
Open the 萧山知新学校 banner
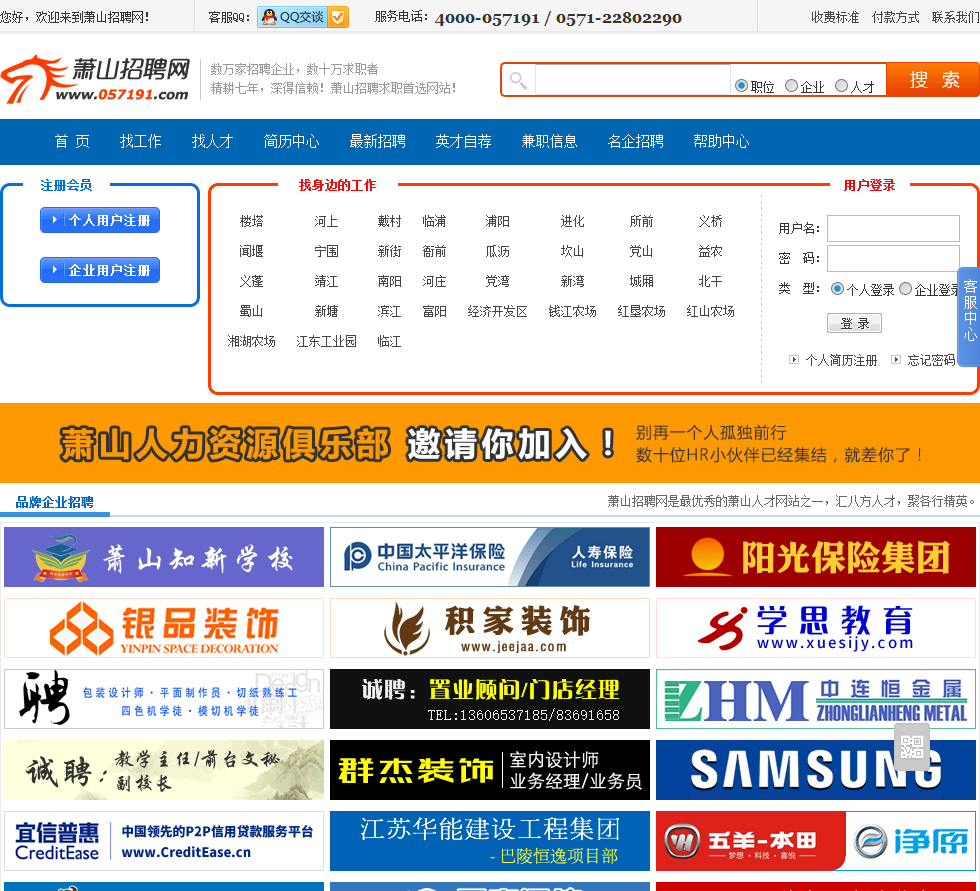(x=164, y=557)
